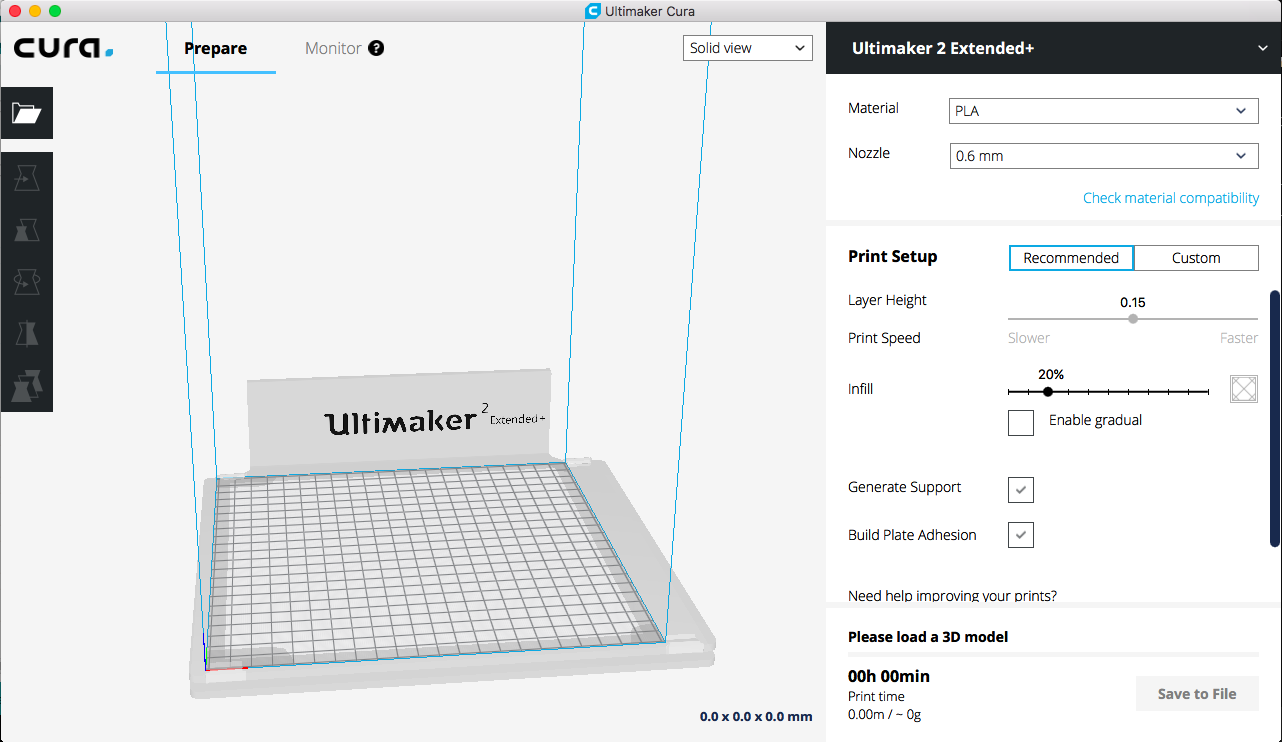Click the 'Faster' speed label

click(x=1239, y=338)
